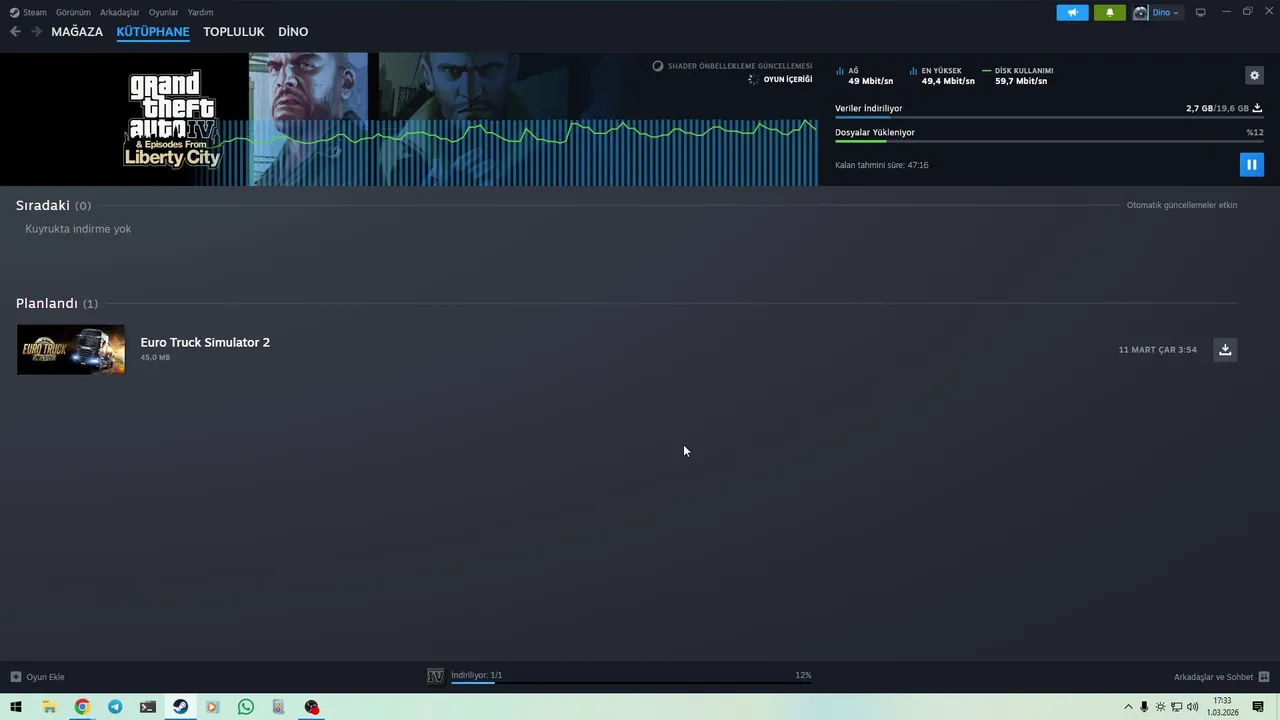Open the Oyunlar menu
1280x720 pixels.
163,12
